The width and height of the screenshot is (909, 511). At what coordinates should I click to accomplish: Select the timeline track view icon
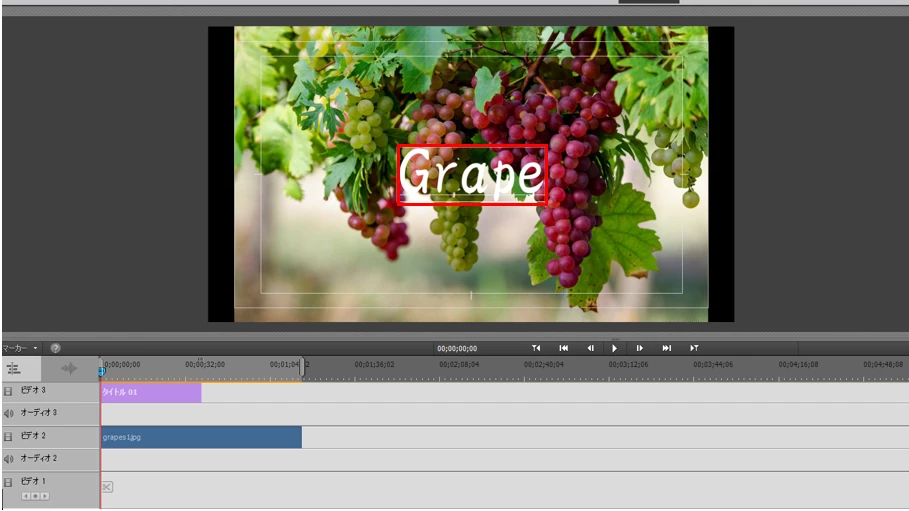click(13, 368)
